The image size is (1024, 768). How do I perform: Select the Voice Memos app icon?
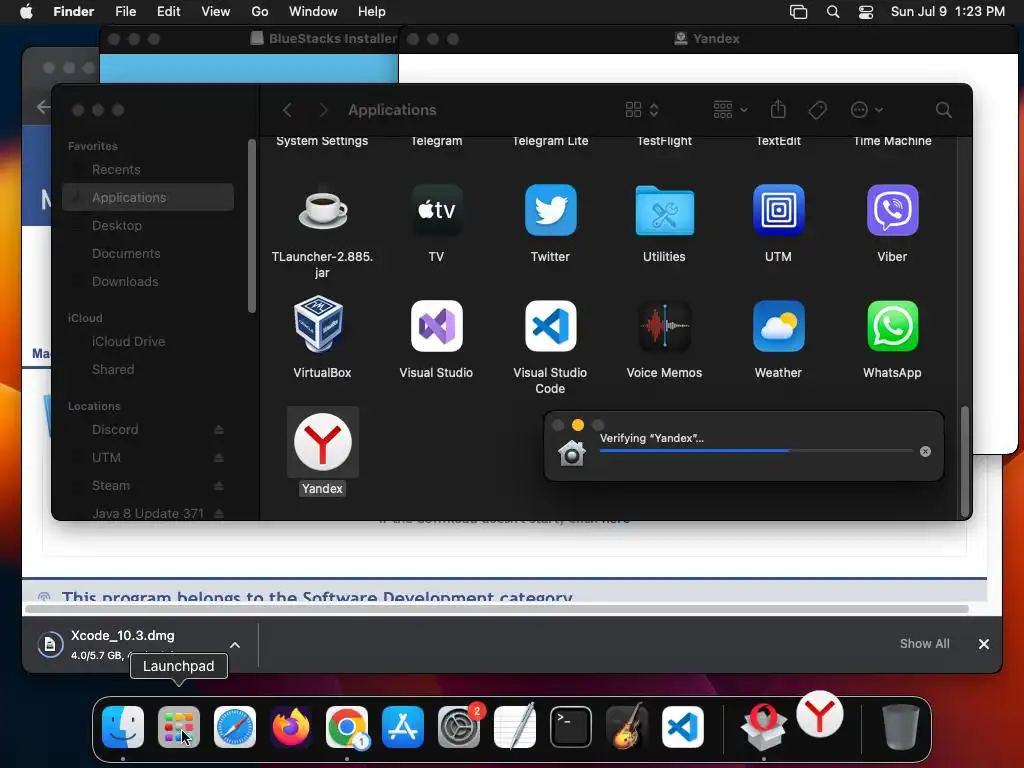pos(664,326)
